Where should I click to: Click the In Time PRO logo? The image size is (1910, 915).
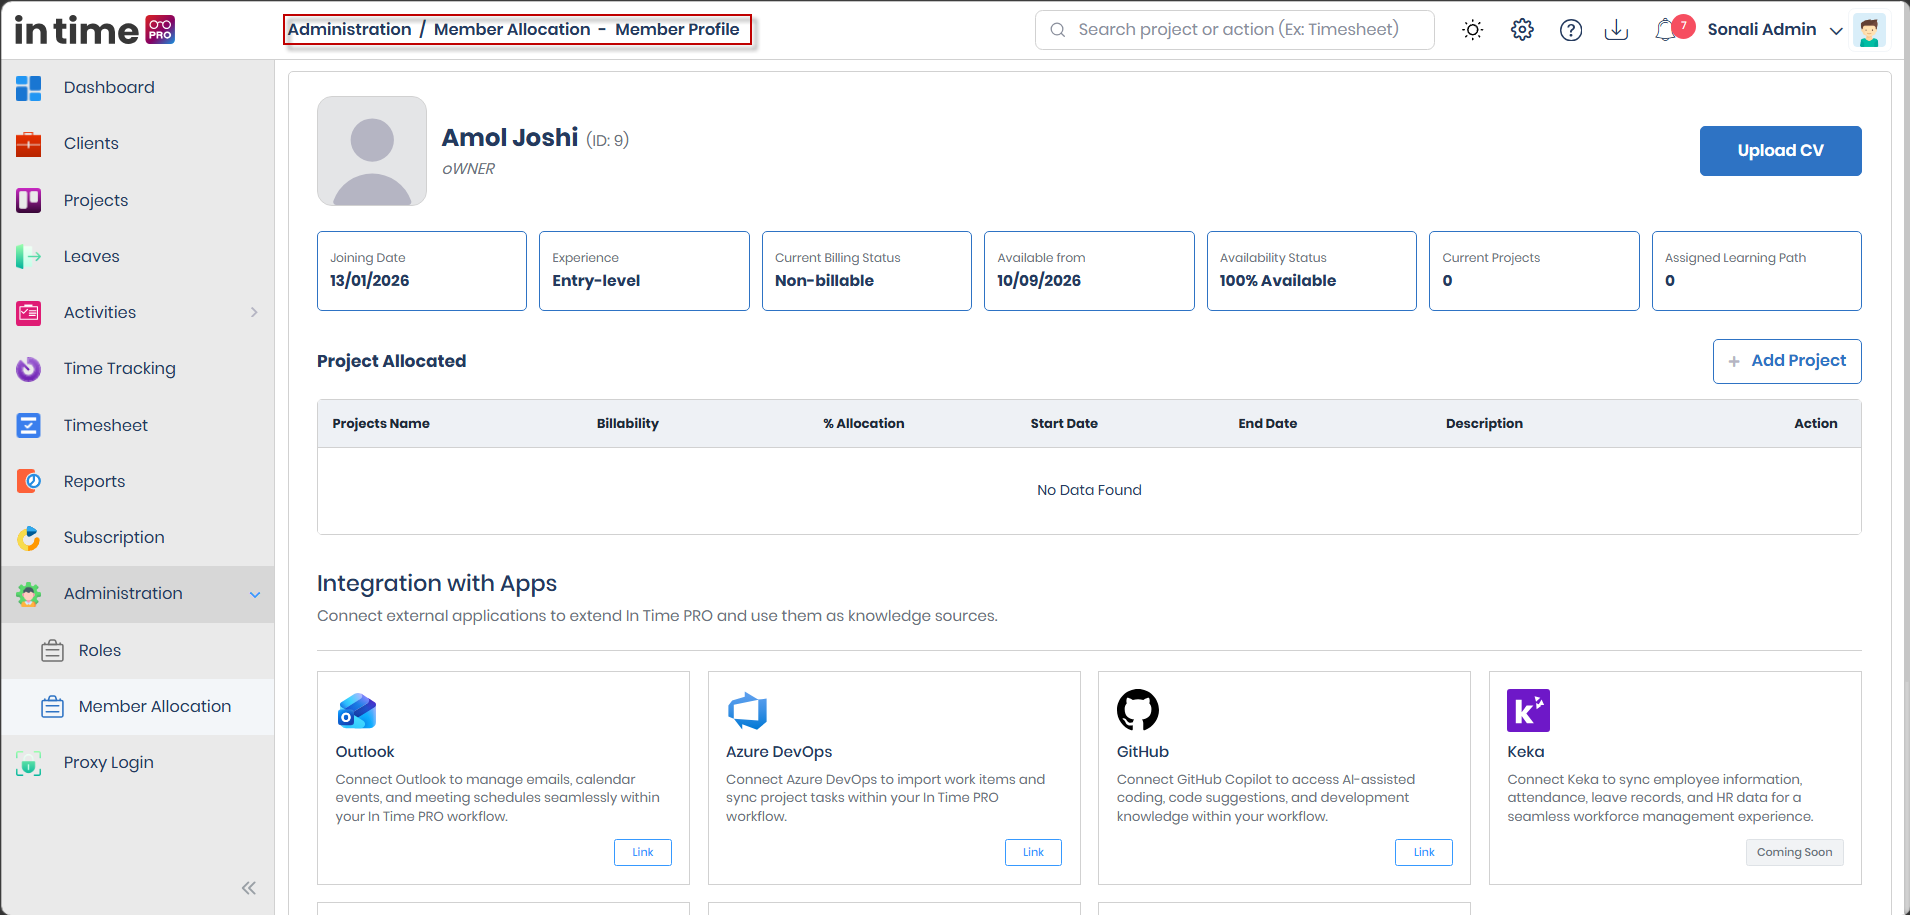pyautogui.click(x=95, y=30)
